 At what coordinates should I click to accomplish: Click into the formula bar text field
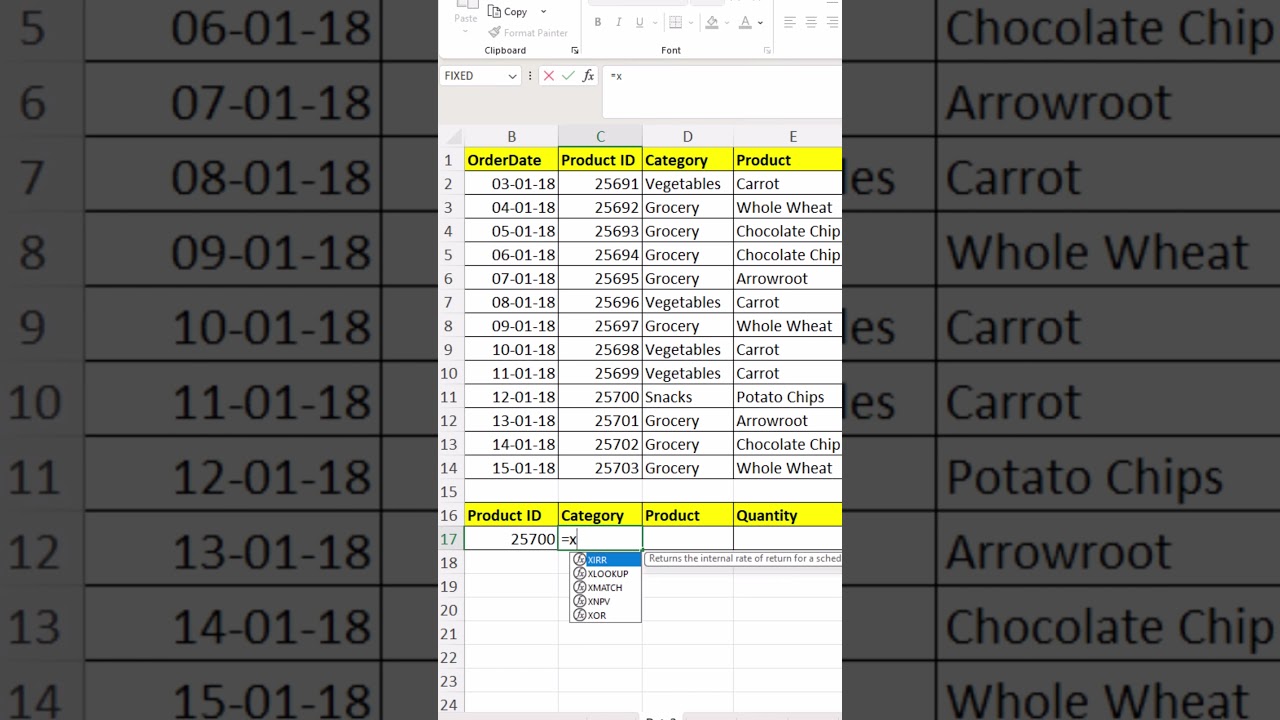pos(722,92)
